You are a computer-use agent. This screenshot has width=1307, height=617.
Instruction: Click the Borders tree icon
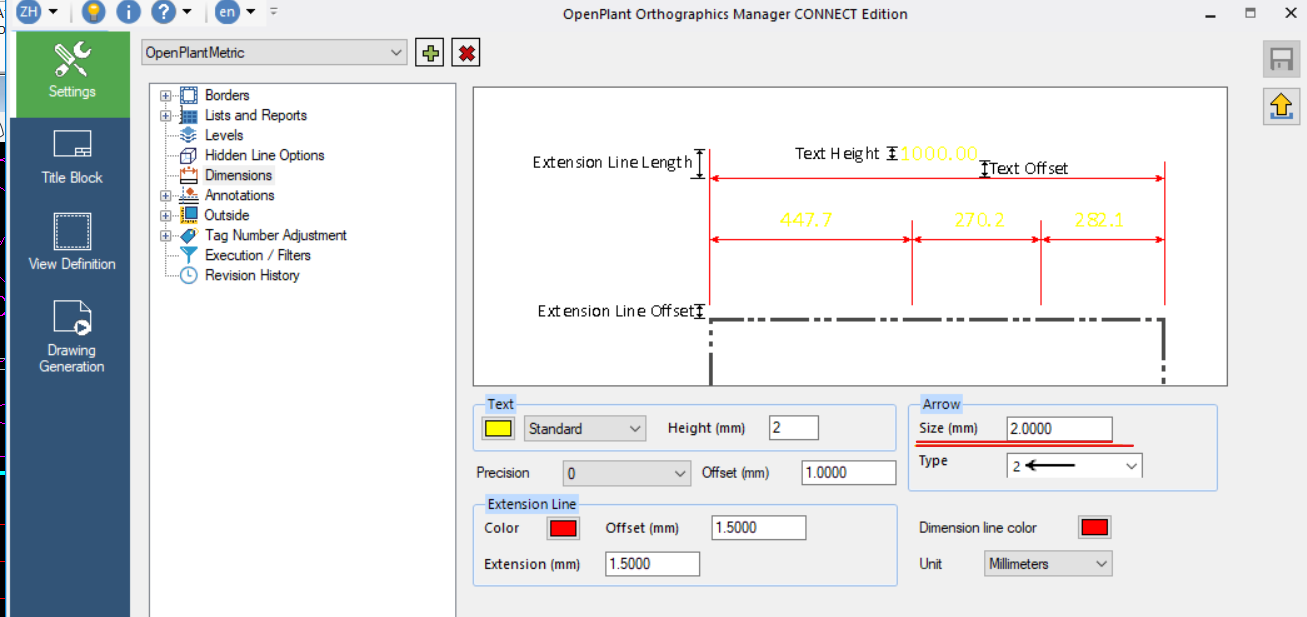(x=189, y=96)
